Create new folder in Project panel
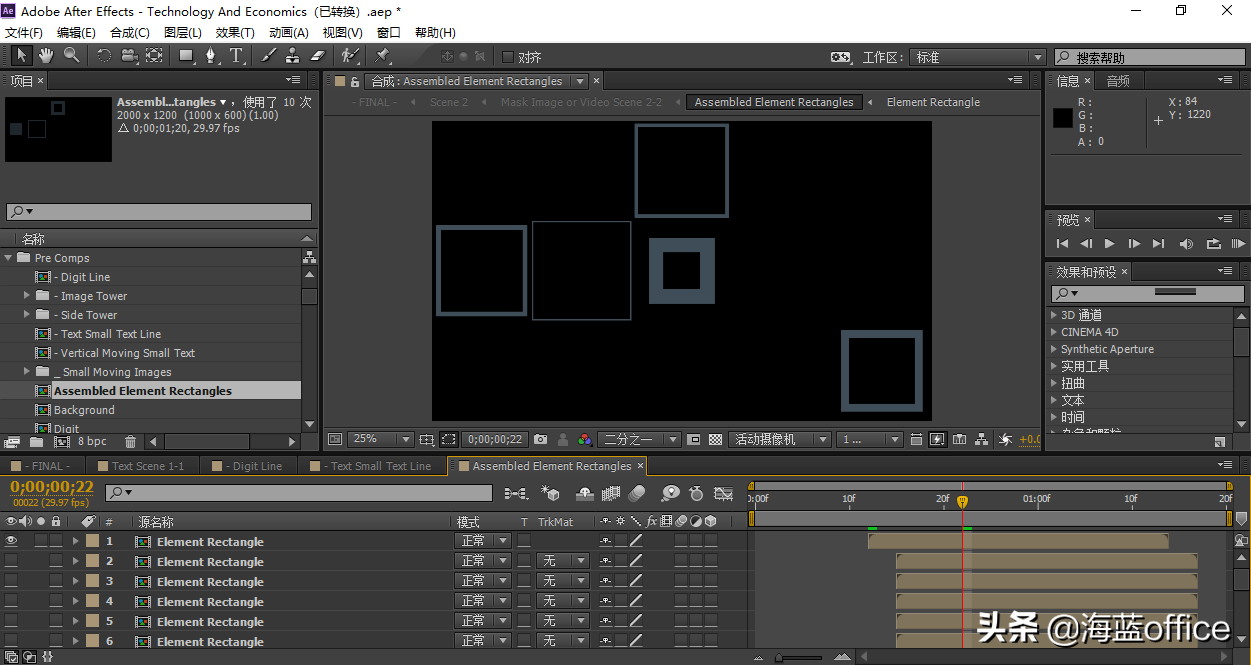 36,441
